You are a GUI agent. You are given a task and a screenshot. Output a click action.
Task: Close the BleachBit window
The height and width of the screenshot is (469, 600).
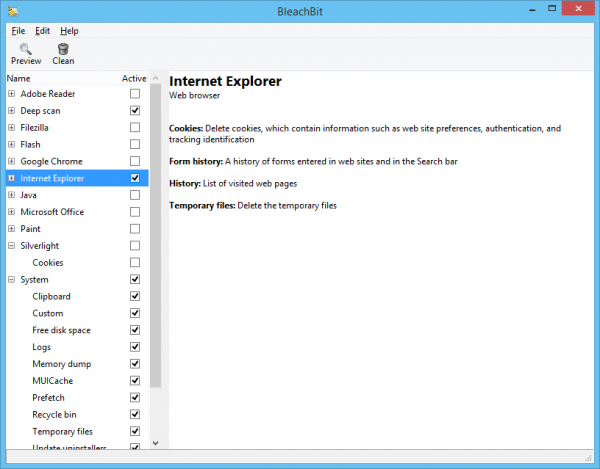coord(578,8)
